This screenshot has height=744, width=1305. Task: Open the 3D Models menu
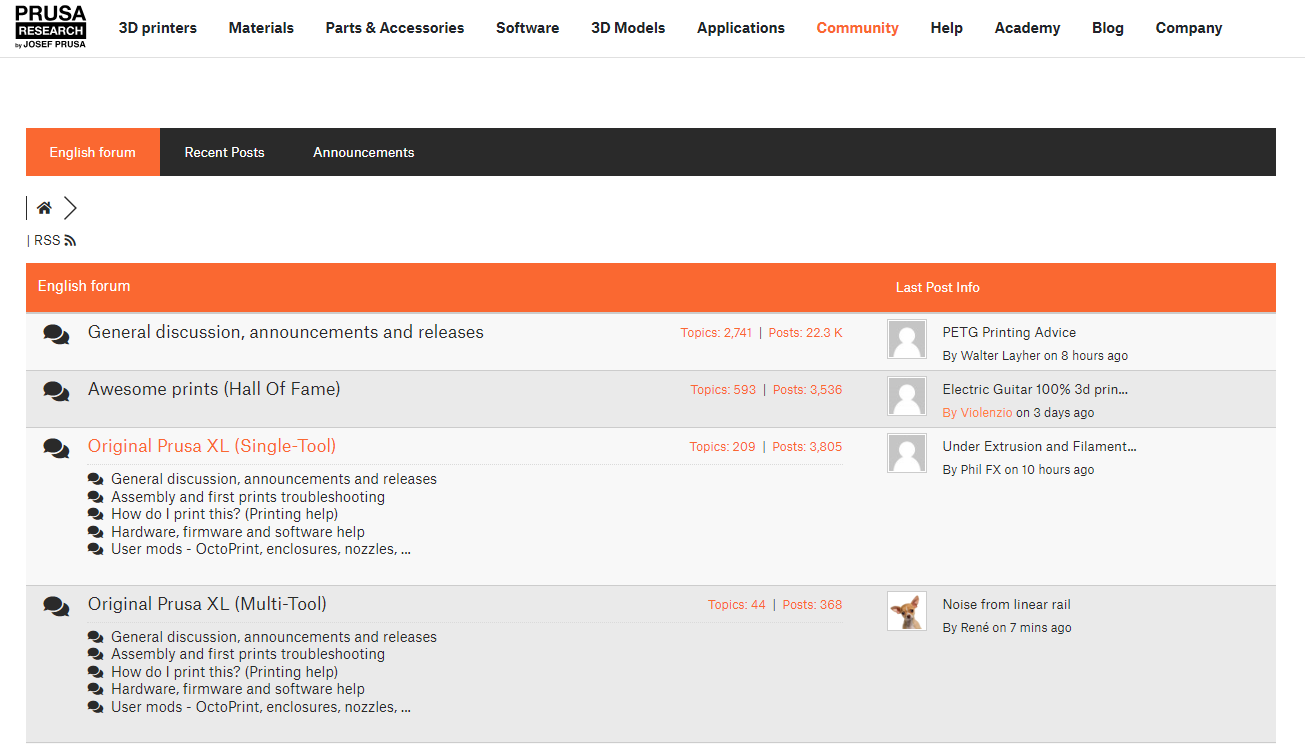click(x=628, y=28)
